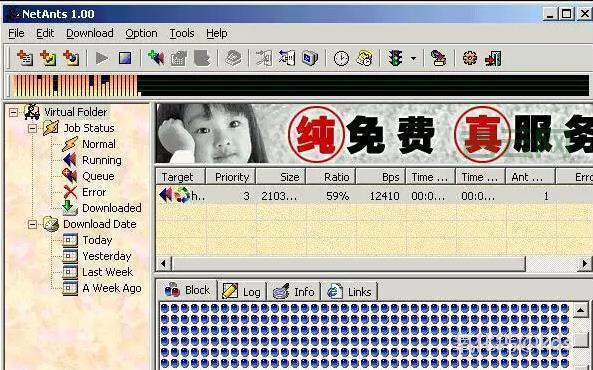Viewport: 593px width, 370px height.
Task: Select the Last Week date filter
Action: coord(107,272)
